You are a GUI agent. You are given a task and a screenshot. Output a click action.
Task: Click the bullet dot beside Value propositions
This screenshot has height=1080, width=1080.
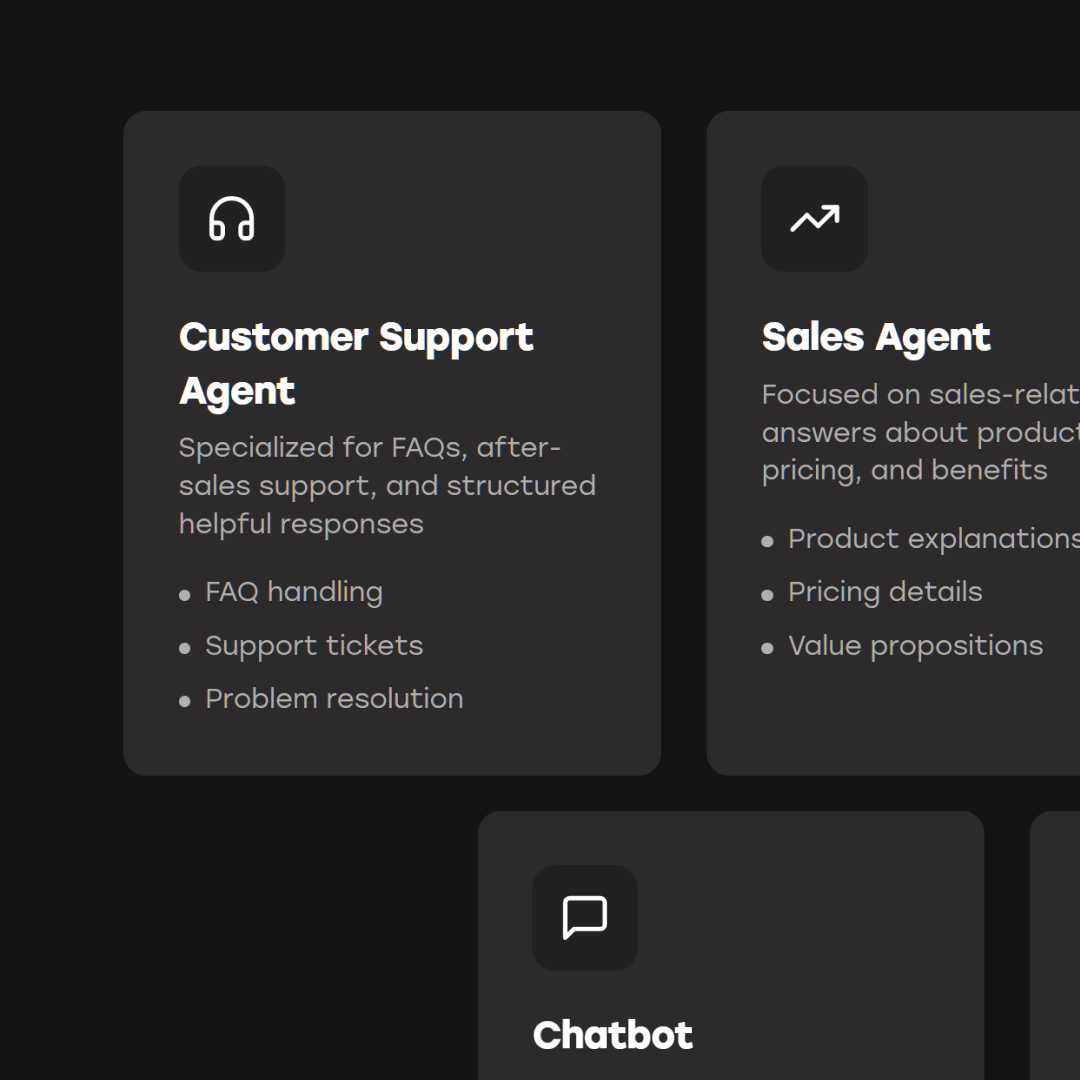(x=767, y=648)
